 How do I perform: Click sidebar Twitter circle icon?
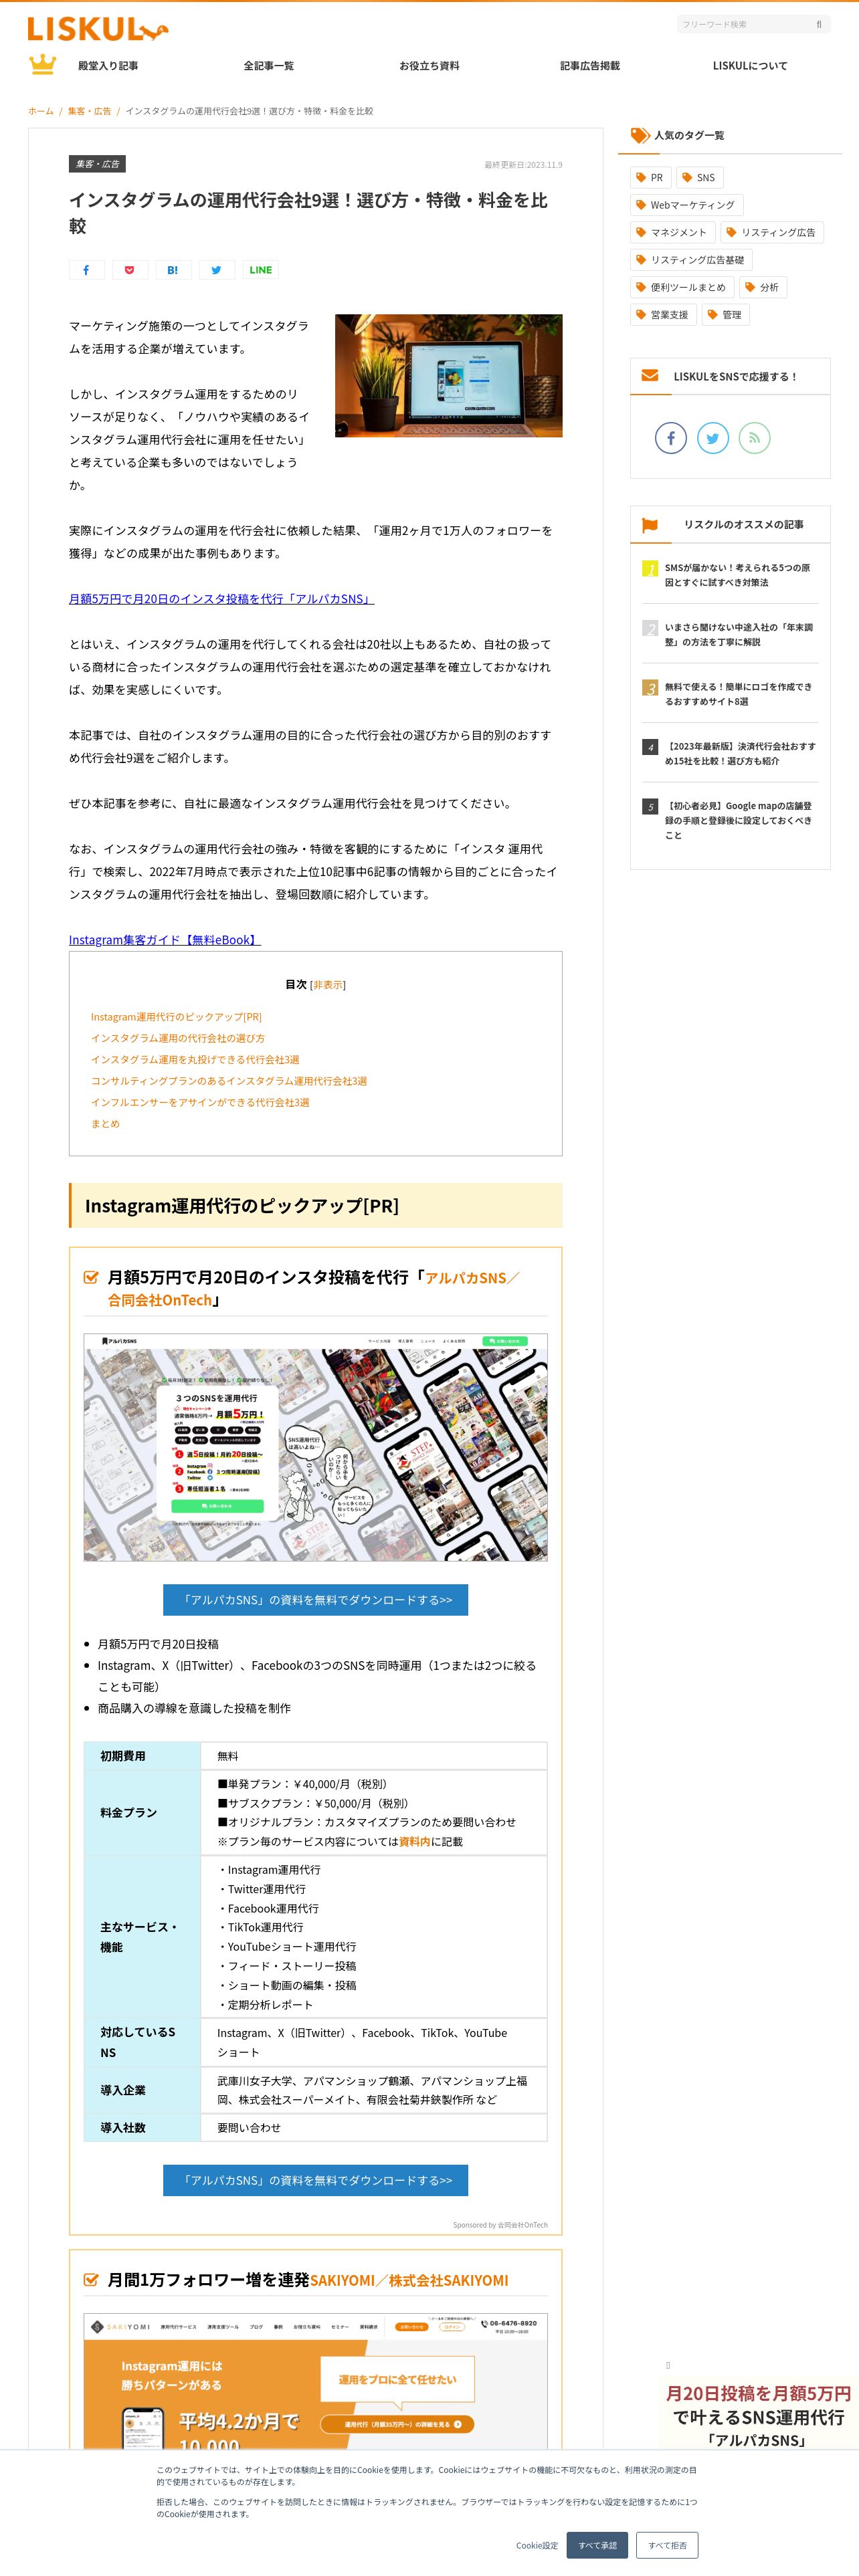pyautogui.click(x=713, y=438)
